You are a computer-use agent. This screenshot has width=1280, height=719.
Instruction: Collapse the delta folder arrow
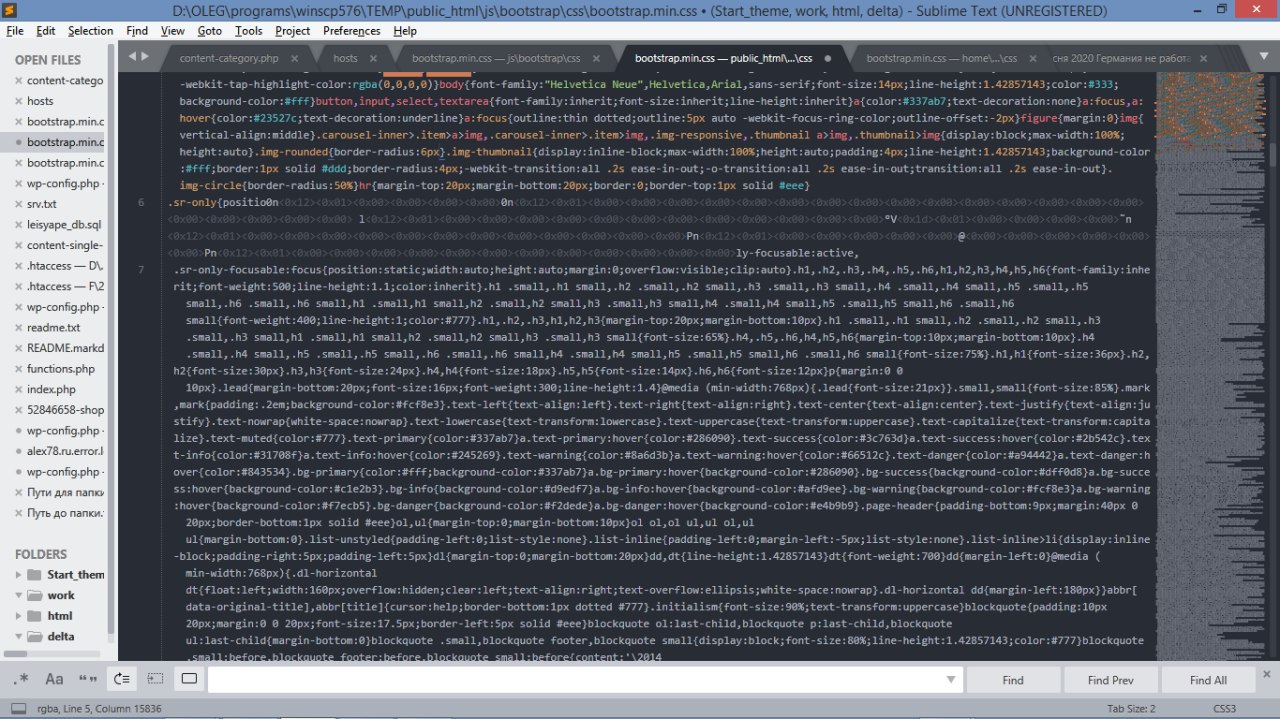(18, 636)
